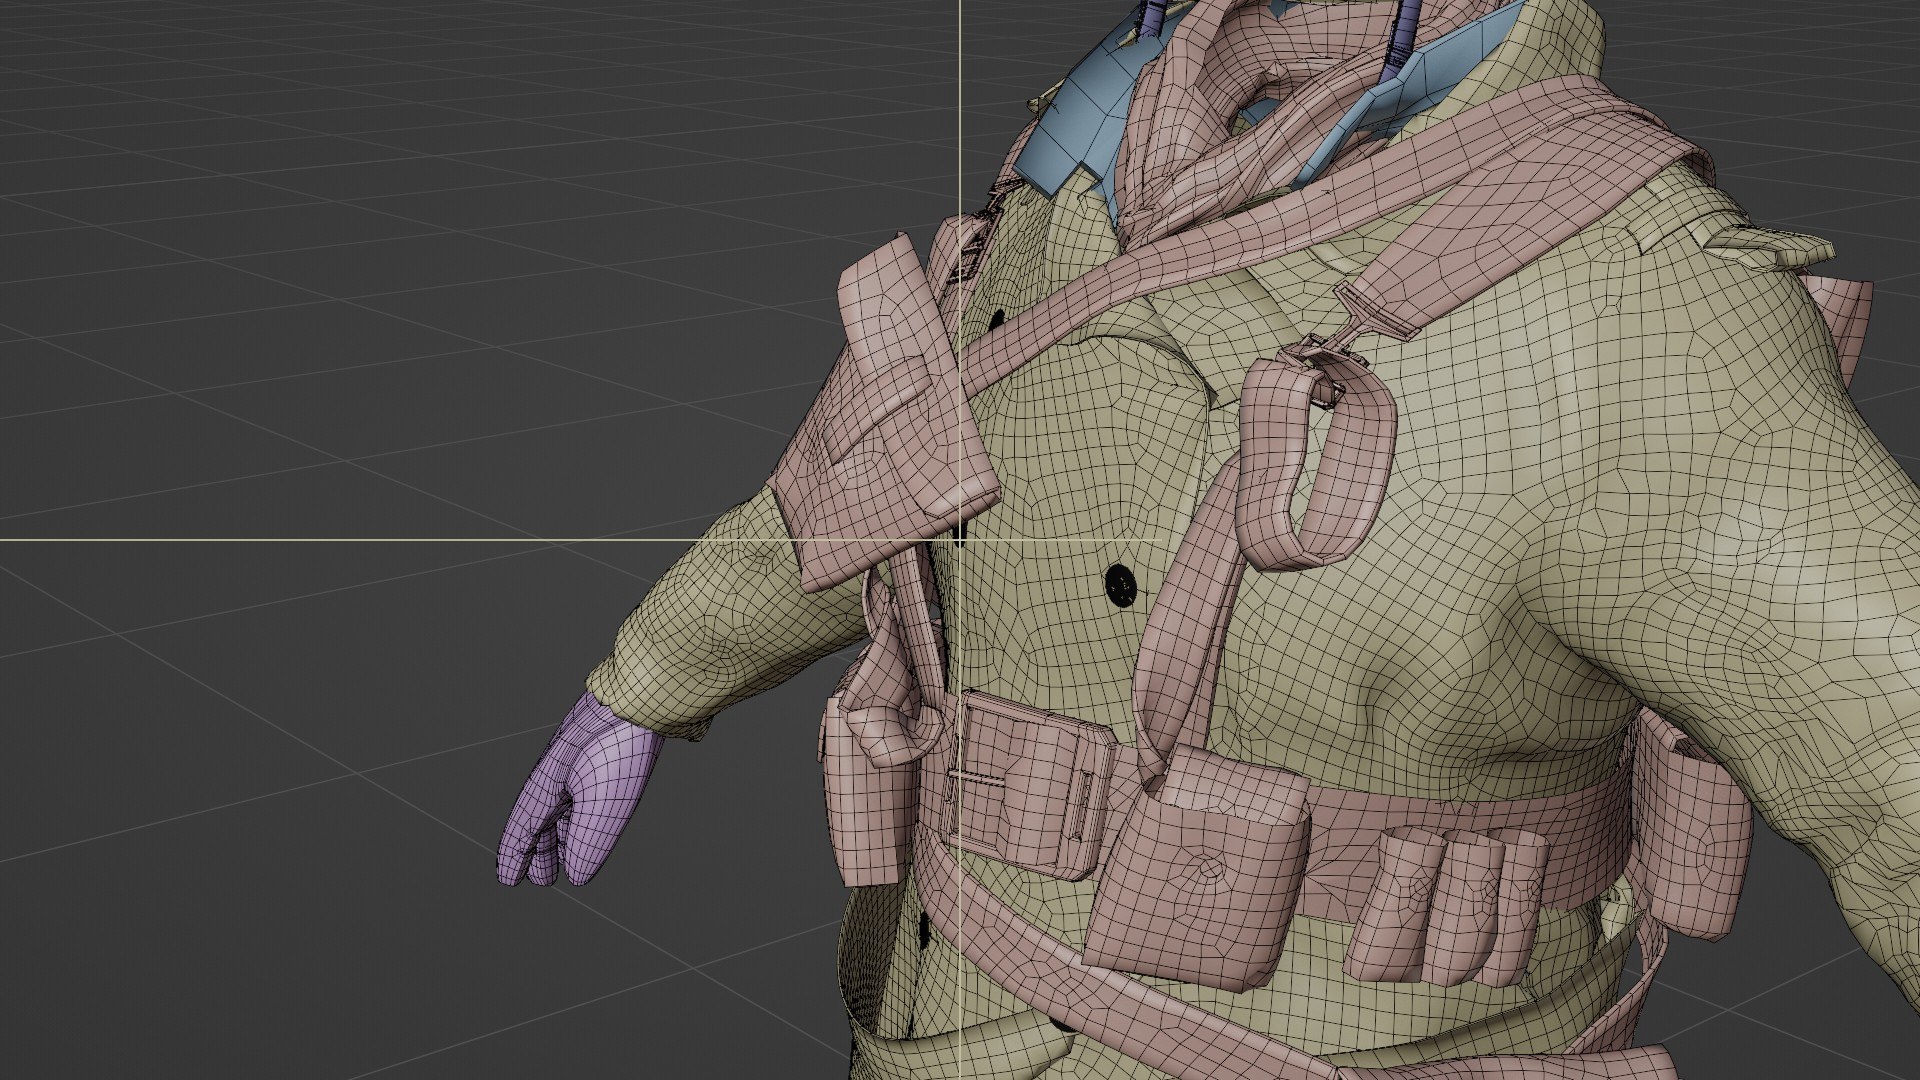Screen dimensions: 1920x1080
Task: Select the large black coat button mid-chest
Action: (x=1120, y=586)
